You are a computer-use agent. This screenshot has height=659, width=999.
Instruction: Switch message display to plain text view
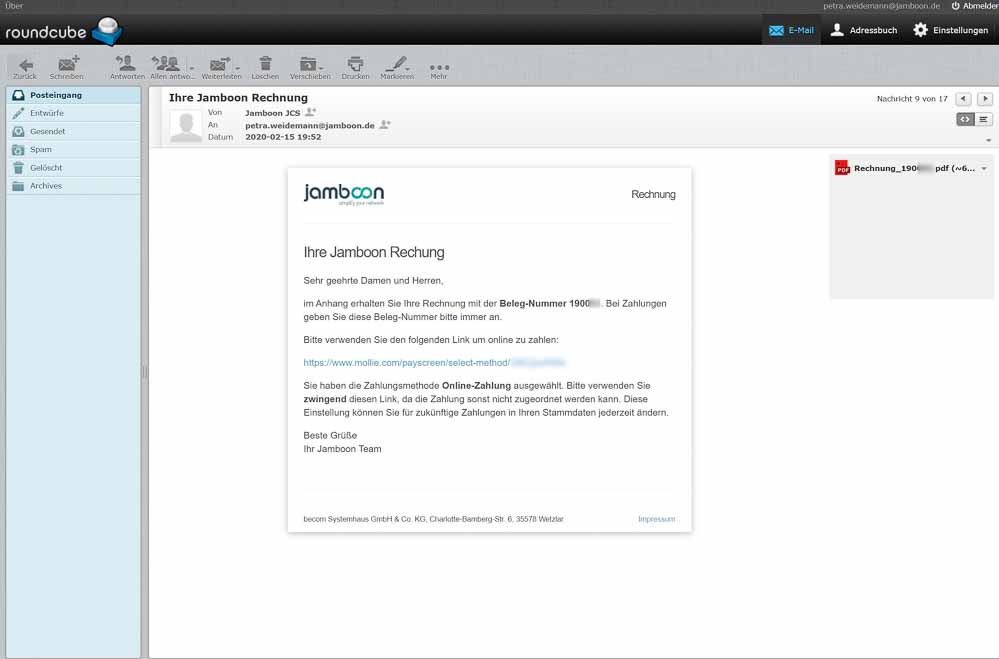pos(984,119)
